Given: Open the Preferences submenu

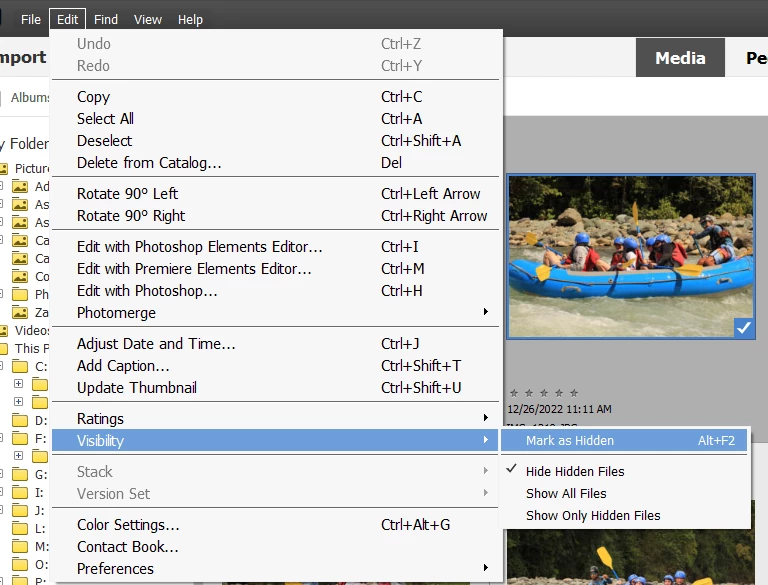Looking at the screenshot, I should [277, 569].
